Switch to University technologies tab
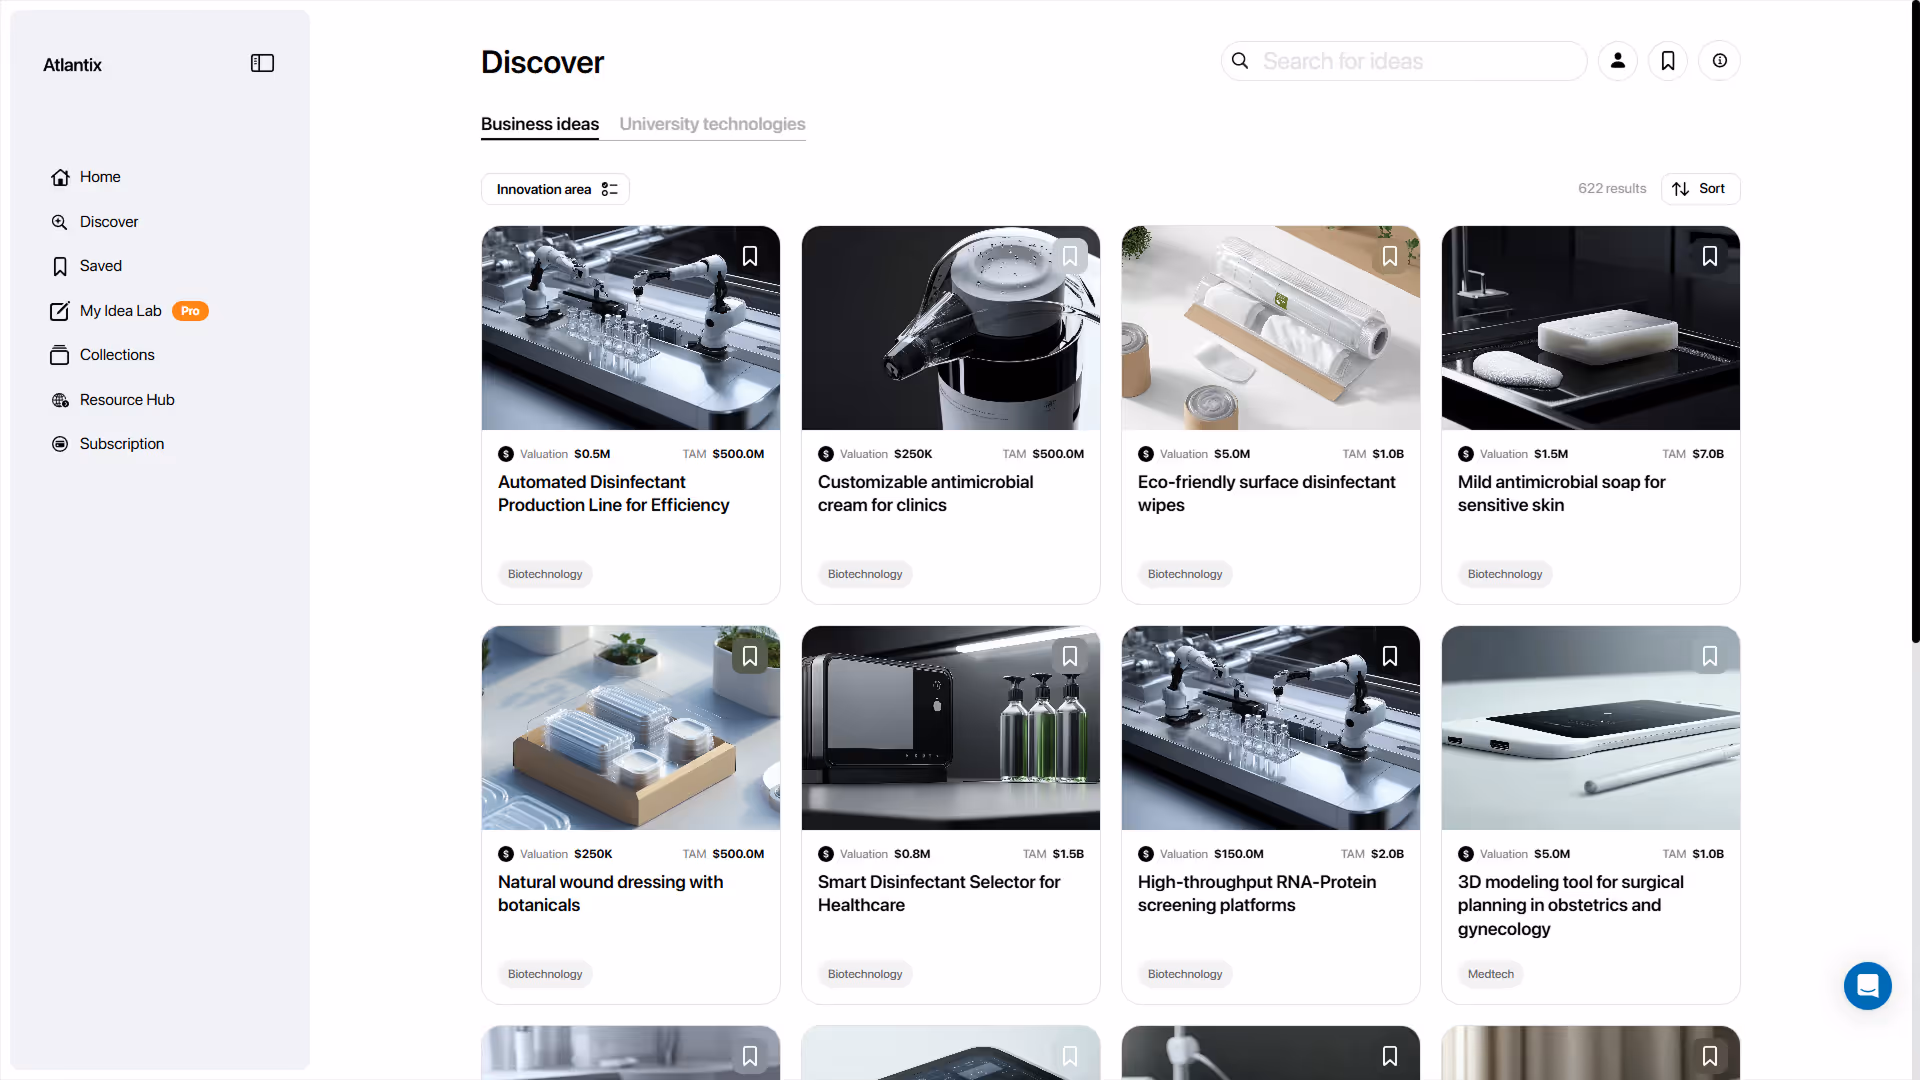 point(712,124)
